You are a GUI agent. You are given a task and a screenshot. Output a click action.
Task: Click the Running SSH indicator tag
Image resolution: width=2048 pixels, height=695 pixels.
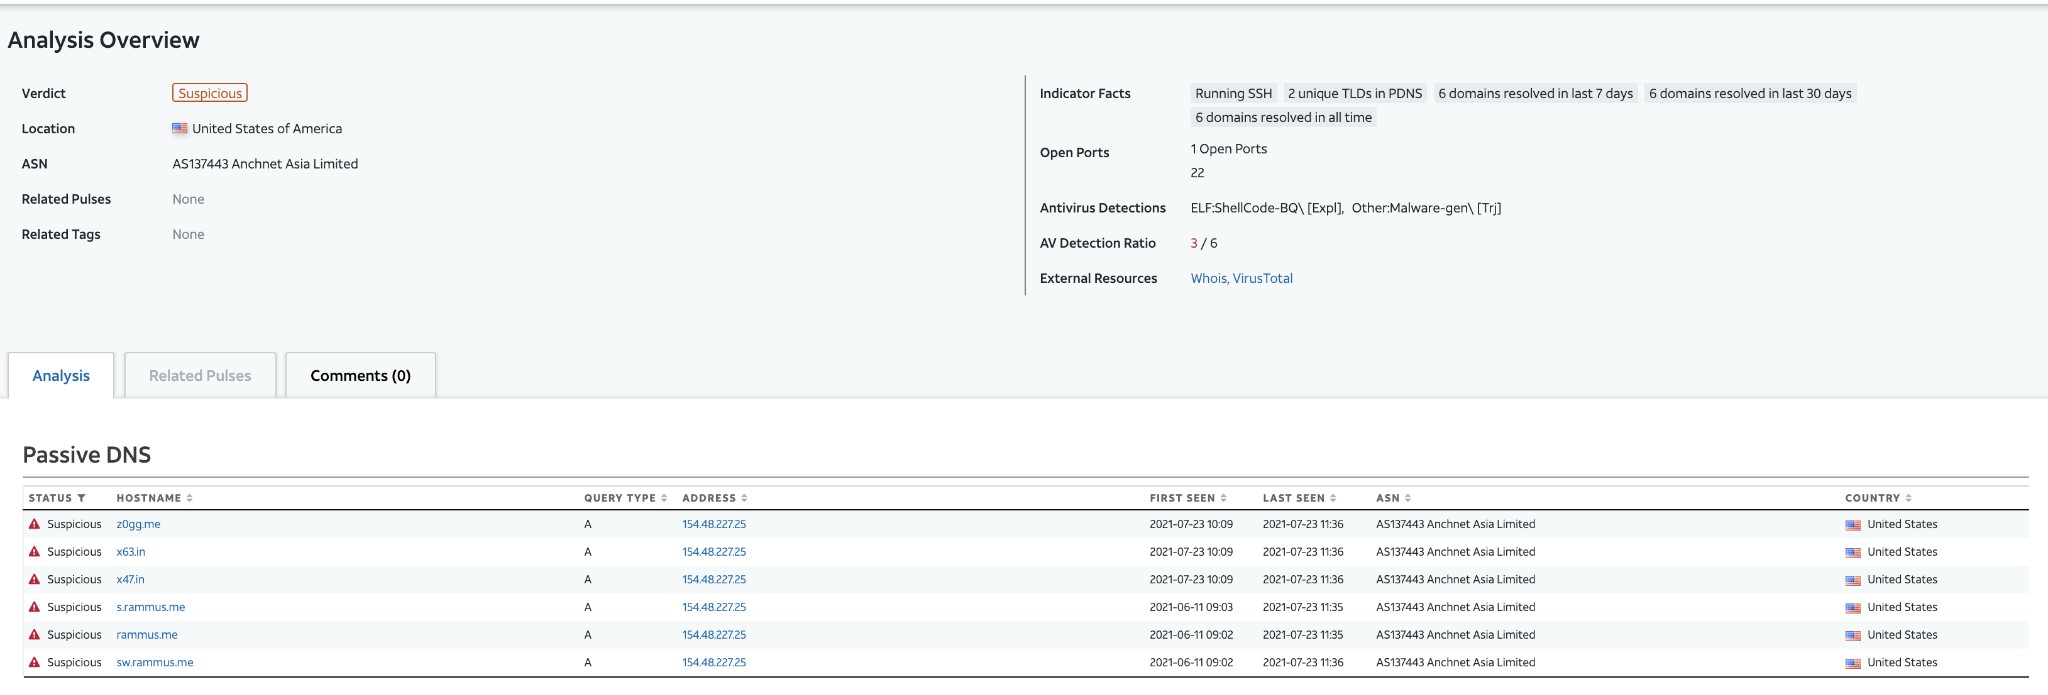1233,94
